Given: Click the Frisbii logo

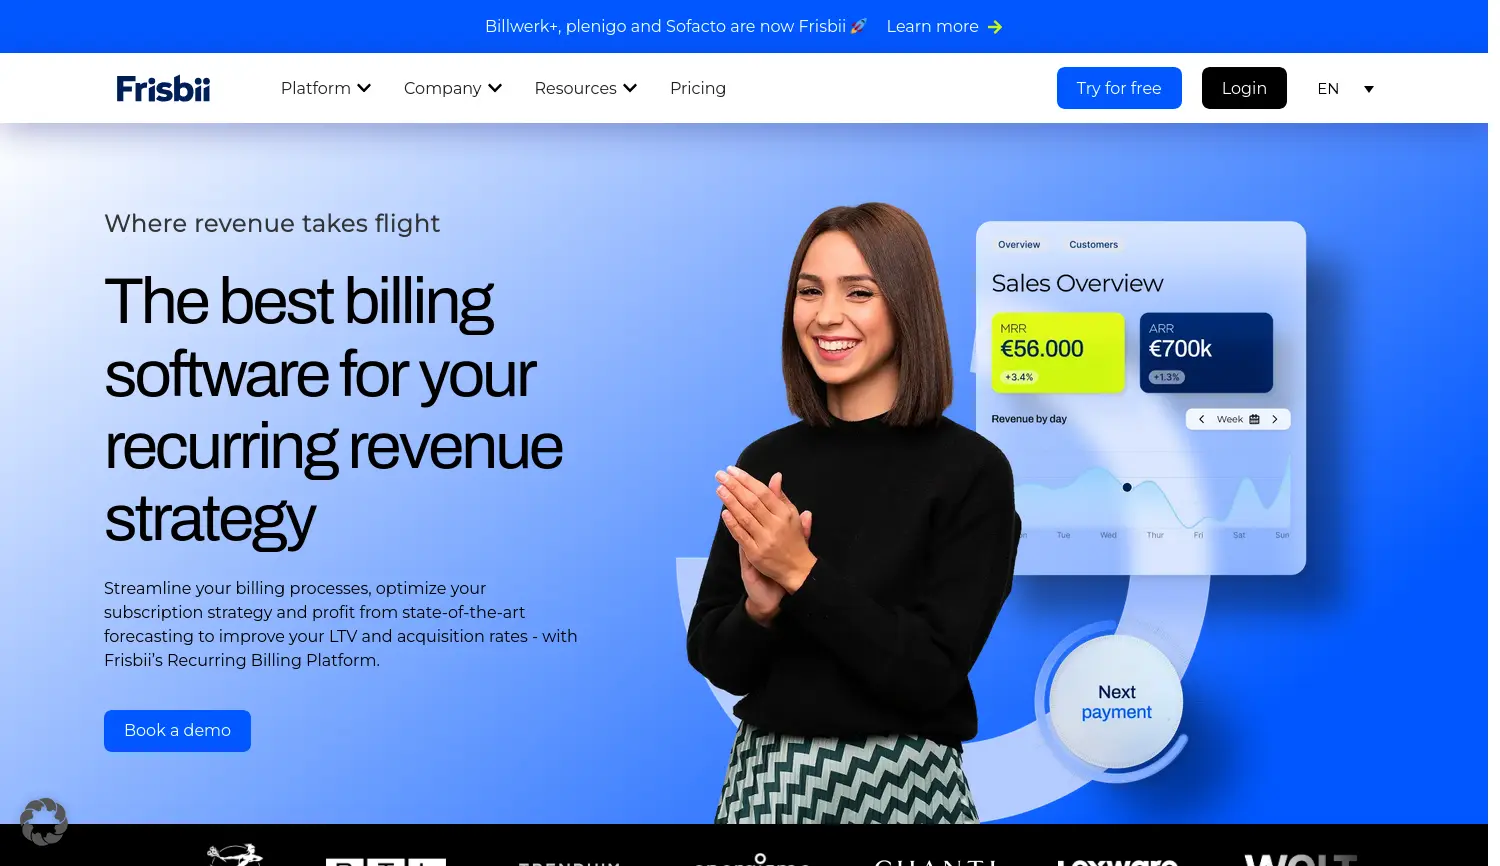Looking at the screenshot, I should tap(163, 88).
